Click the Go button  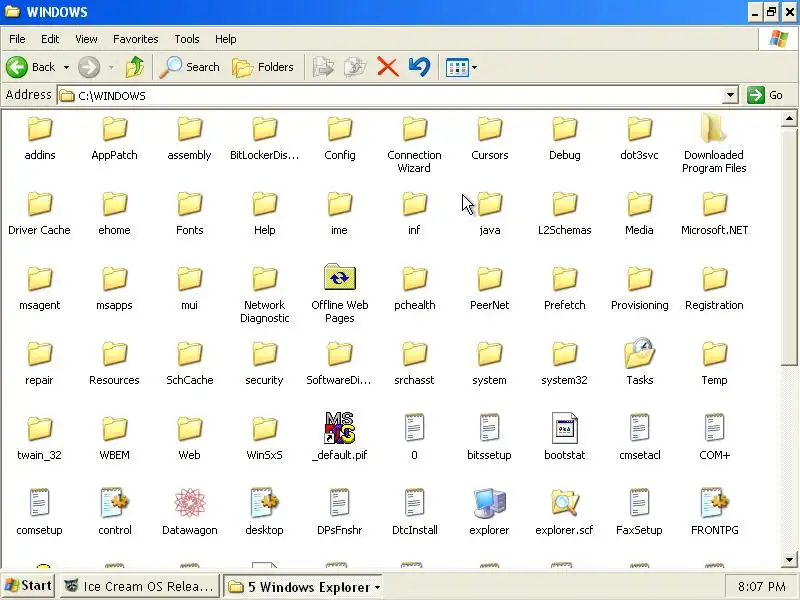[765, 95]
